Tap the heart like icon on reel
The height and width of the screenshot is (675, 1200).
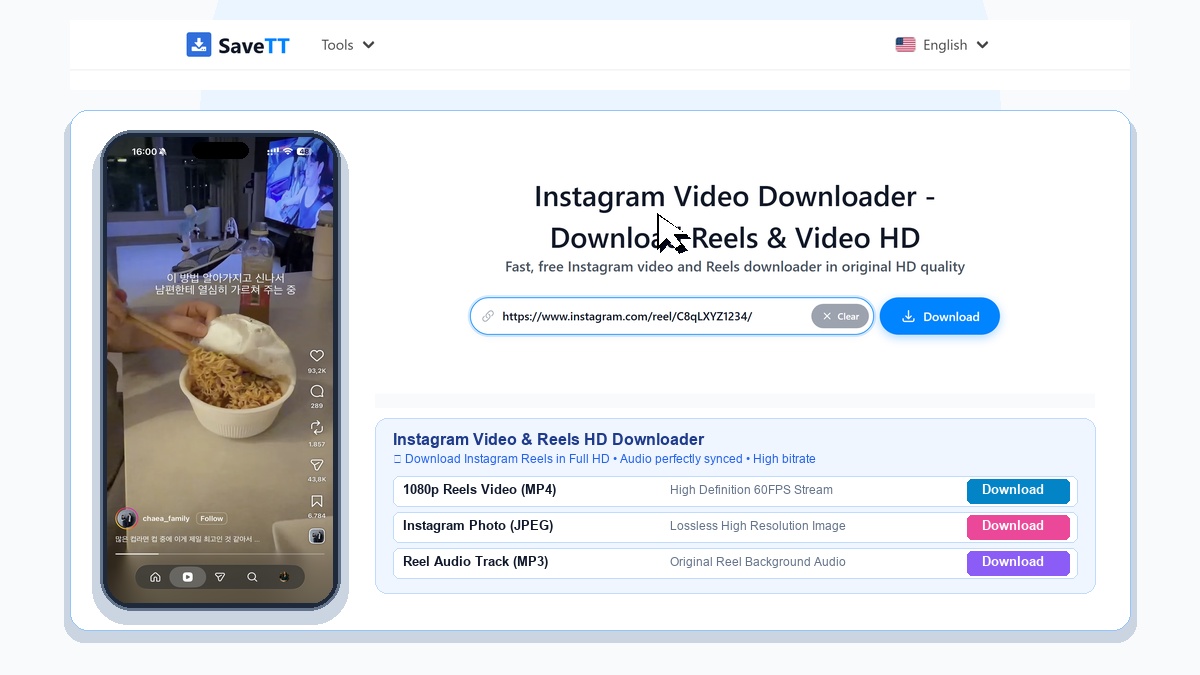[317, 356]
